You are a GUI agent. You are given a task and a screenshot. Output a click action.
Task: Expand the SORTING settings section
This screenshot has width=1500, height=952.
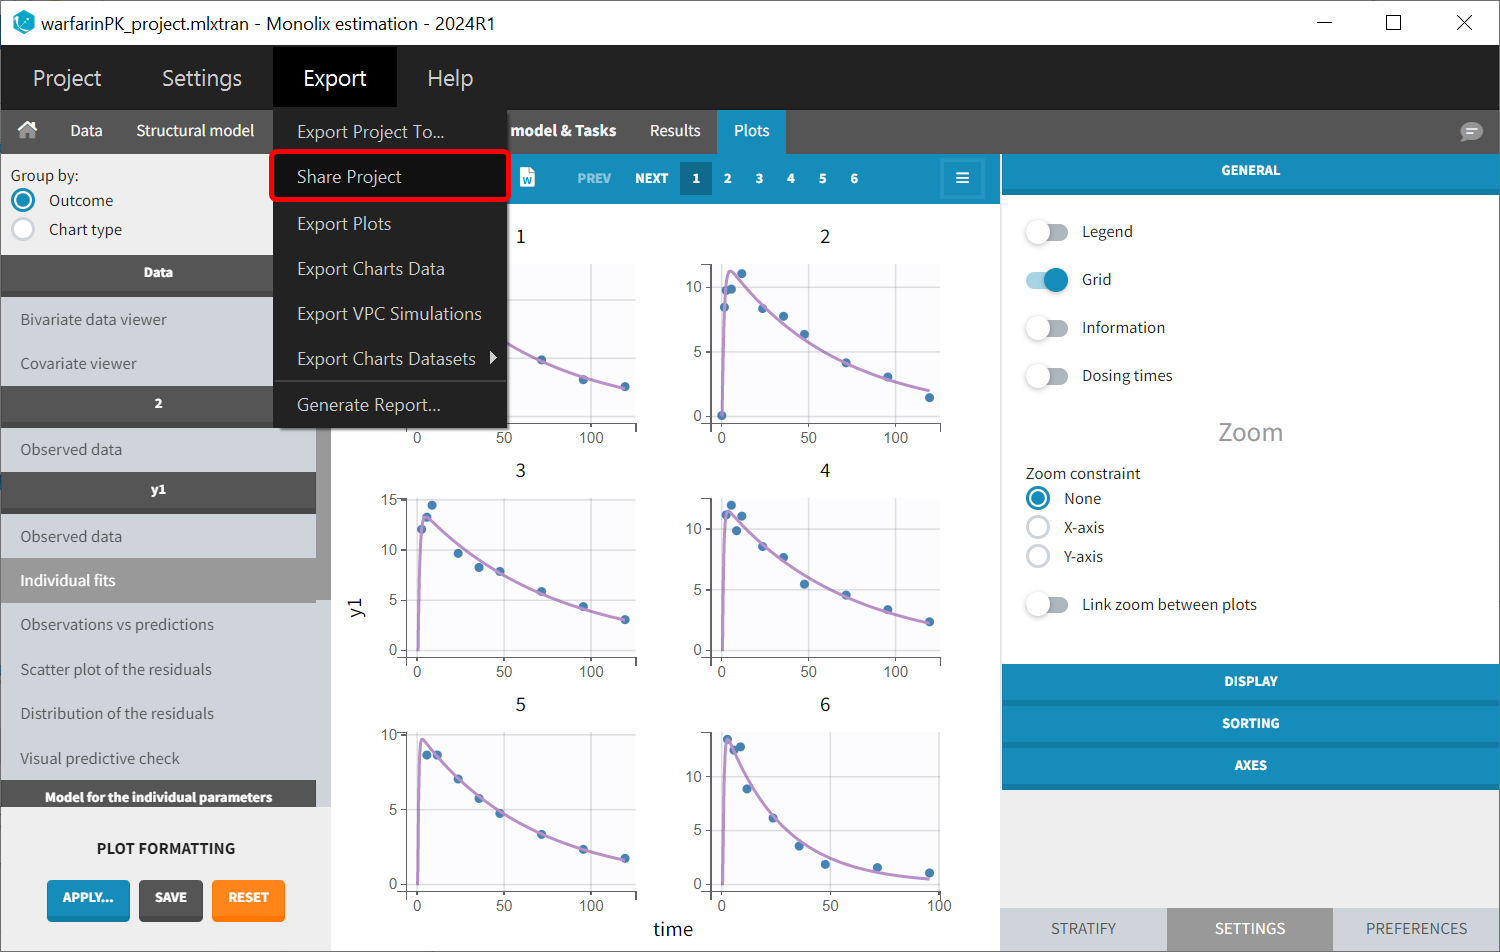tap(1250, 723)
